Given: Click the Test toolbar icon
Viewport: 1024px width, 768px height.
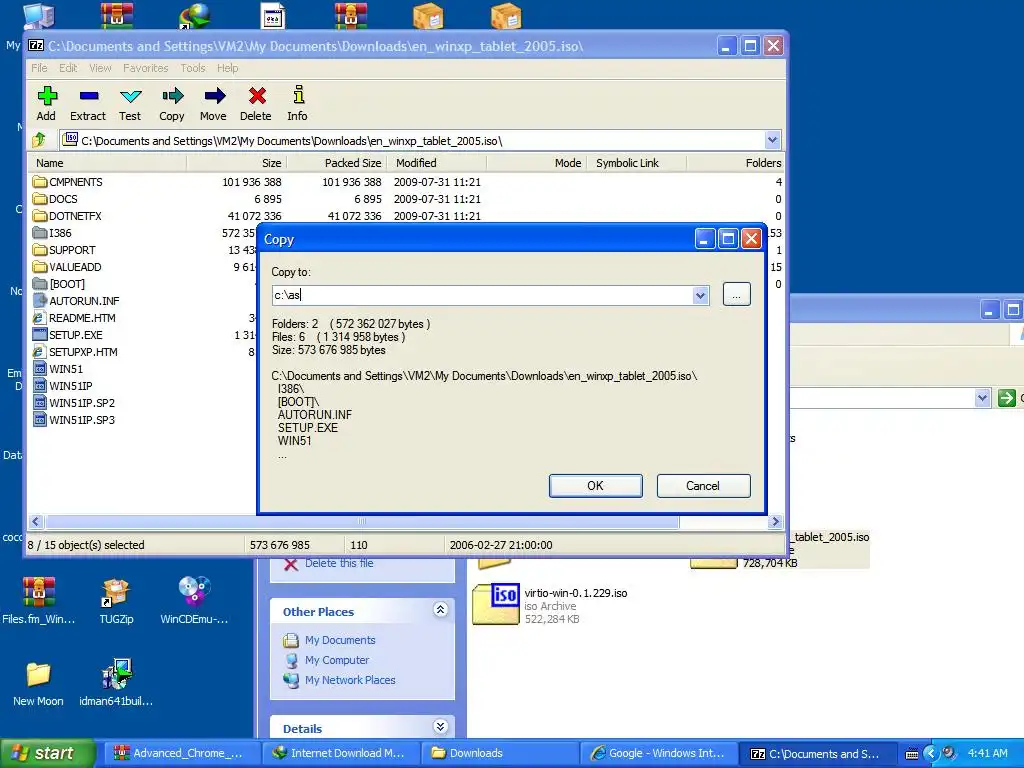Looking at the screenshot, I should tap(130, 103).
